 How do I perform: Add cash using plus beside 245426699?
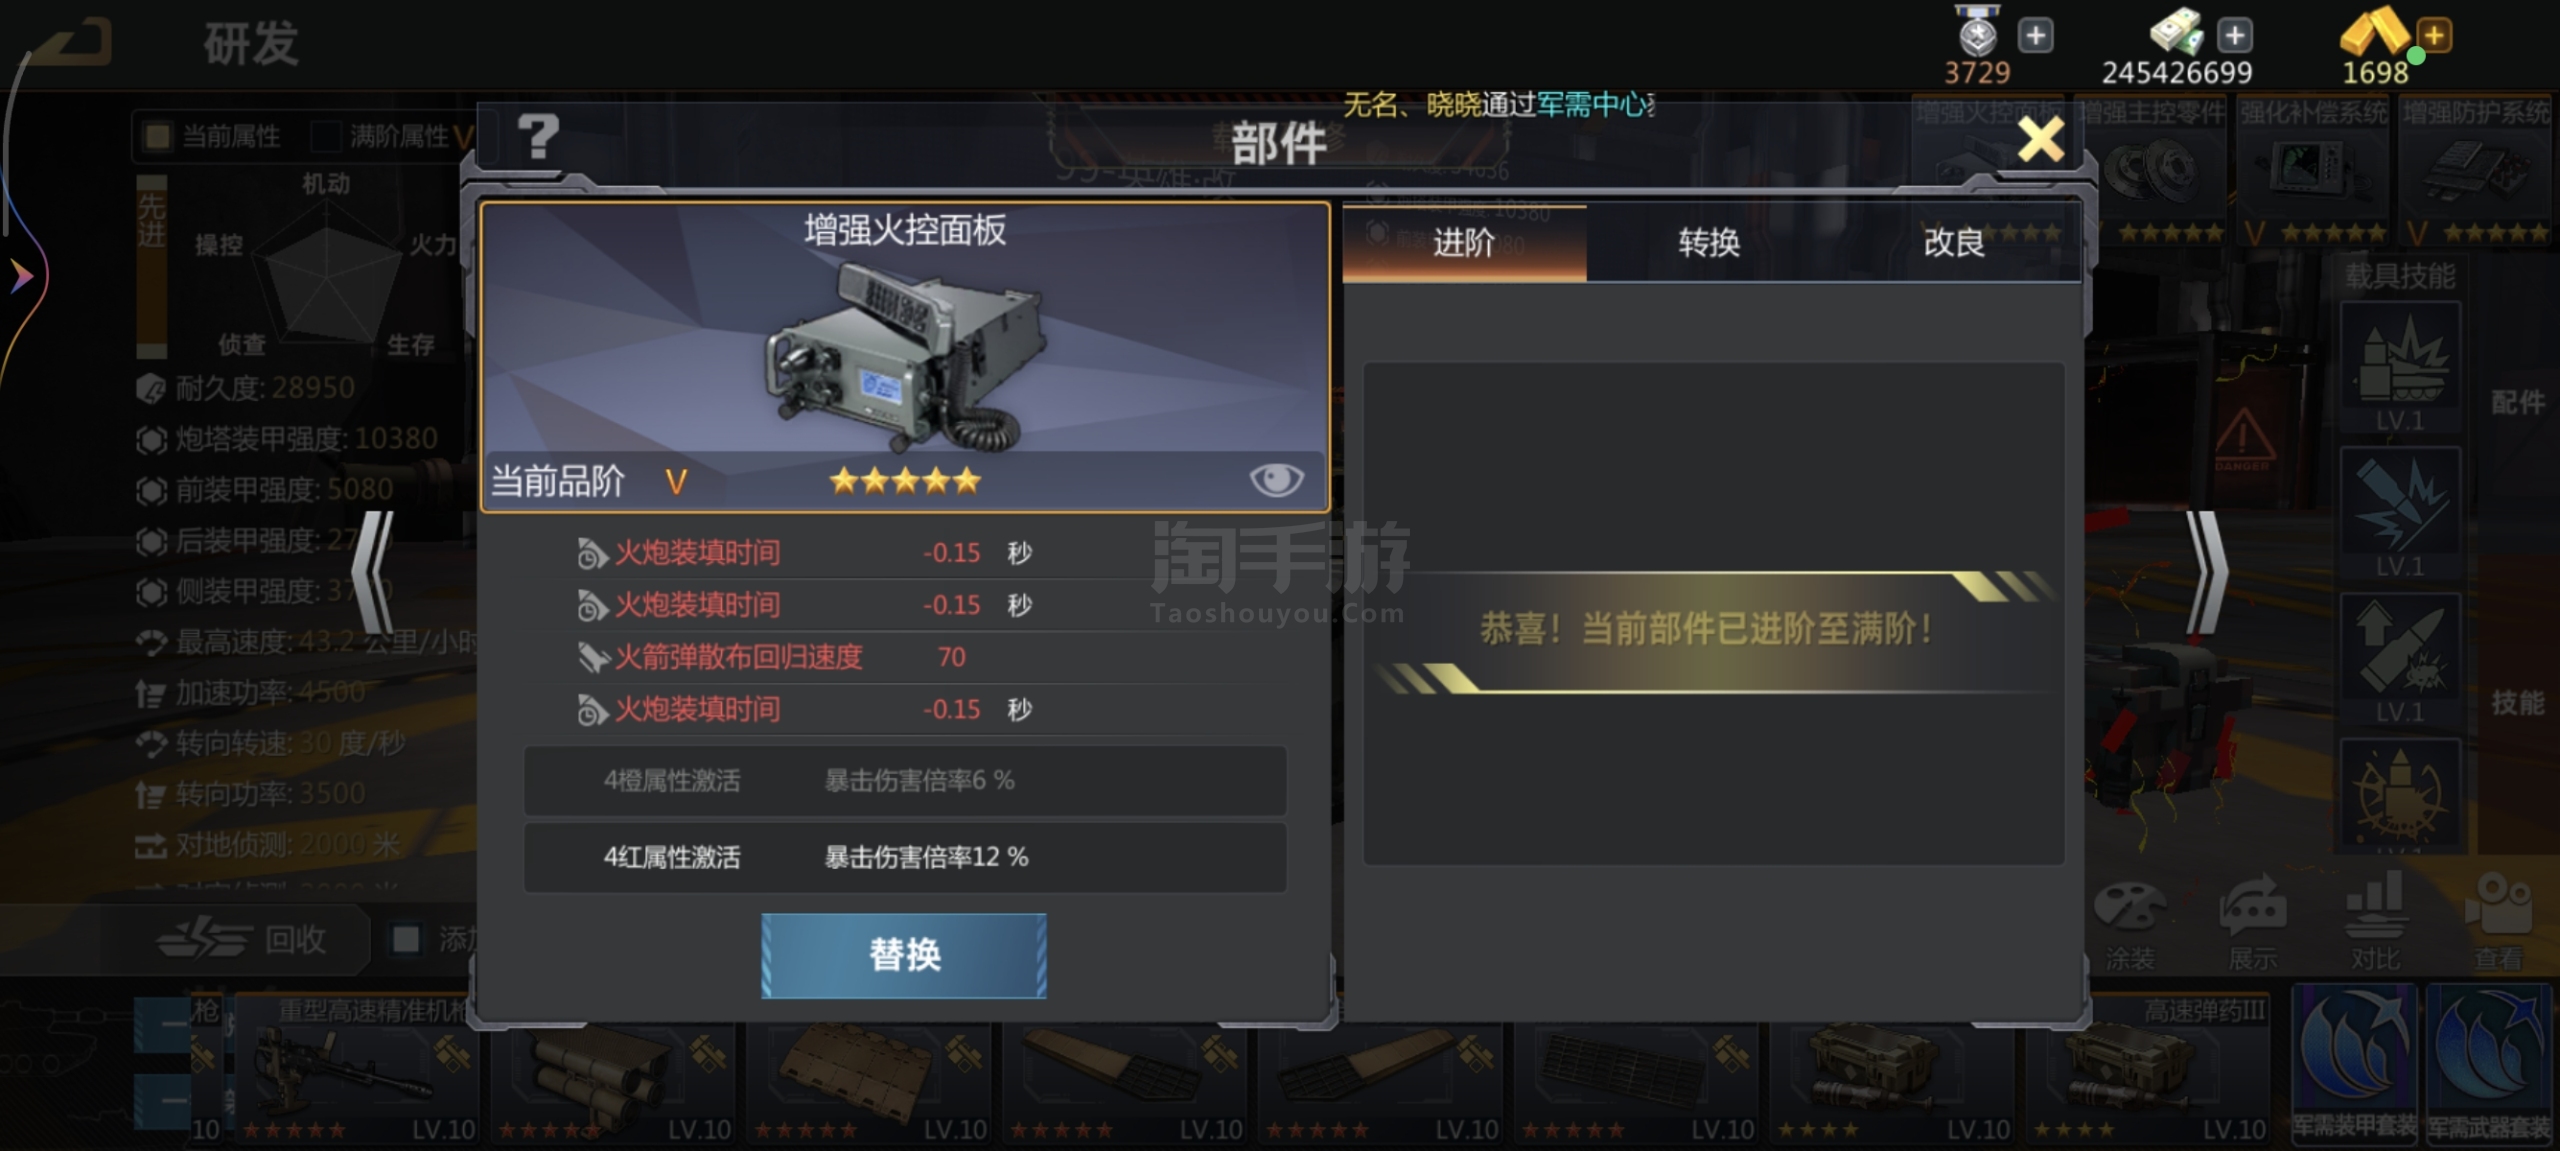coord(2234,36)
